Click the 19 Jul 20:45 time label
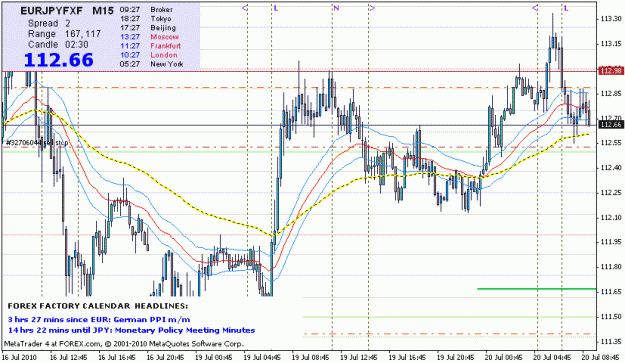Viewport: 625px width, 363px height. click(456, 357)
